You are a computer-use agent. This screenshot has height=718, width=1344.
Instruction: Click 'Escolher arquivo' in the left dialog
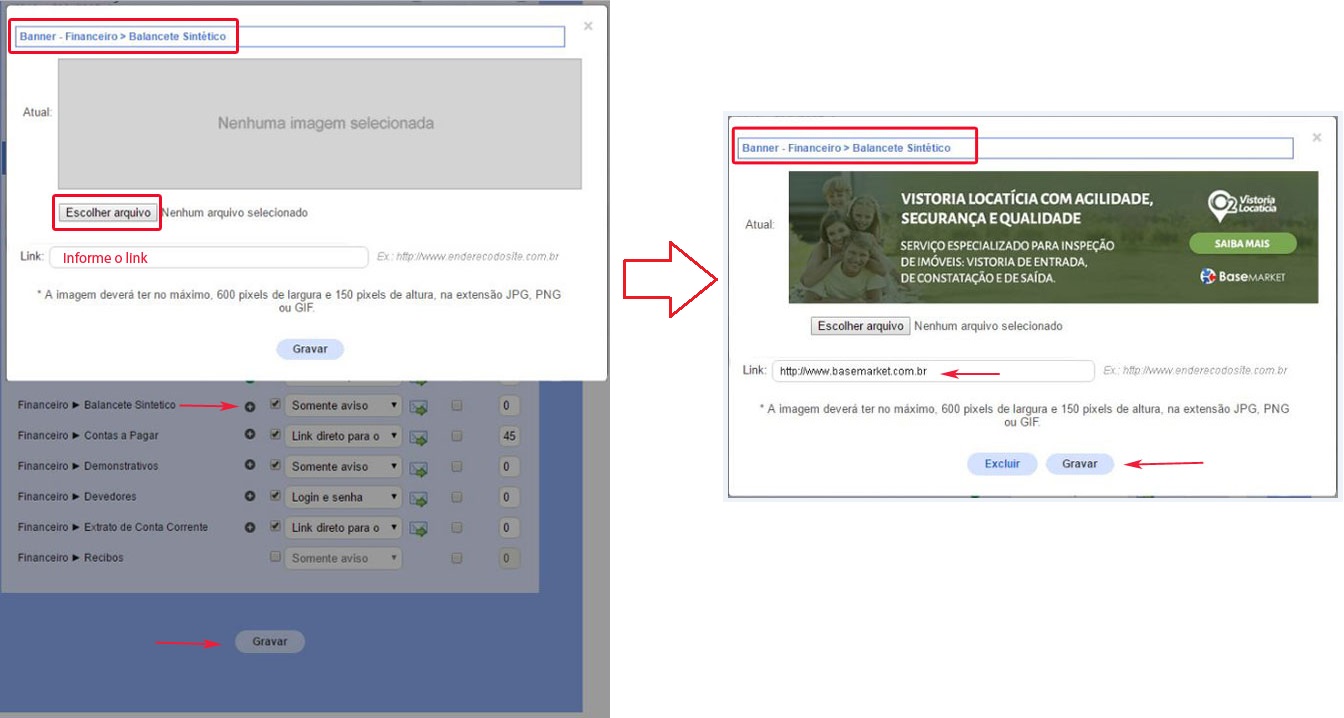point(108,212)
